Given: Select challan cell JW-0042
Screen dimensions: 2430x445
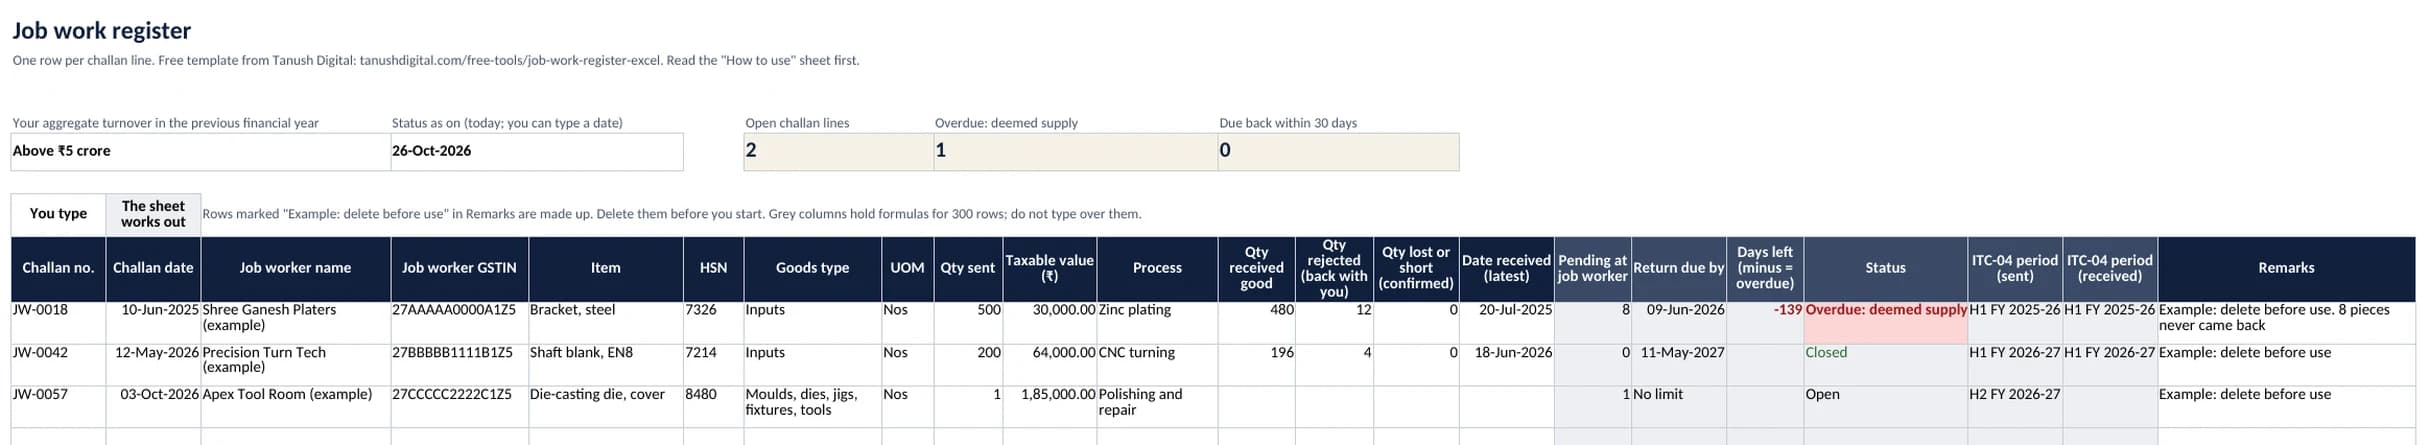Looking at the screenshot, I should pyautogui.click(x=58, y=365).
